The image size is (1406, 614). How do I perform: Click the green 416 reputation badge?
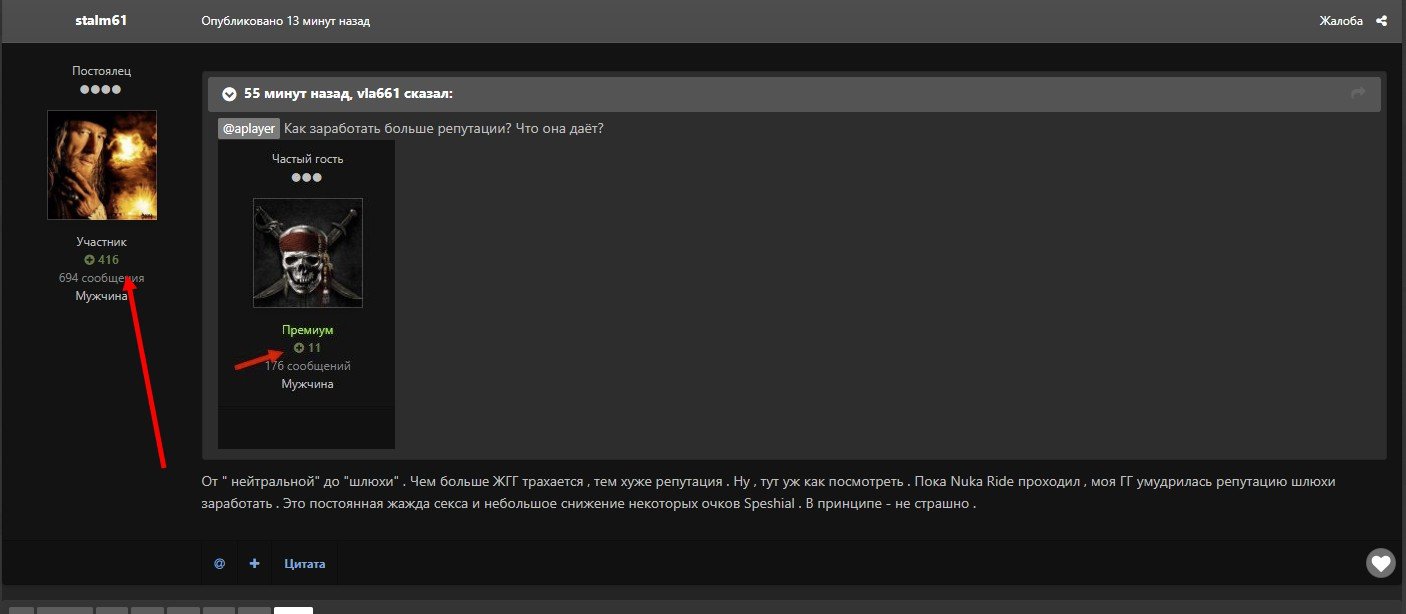click(102, 260)
